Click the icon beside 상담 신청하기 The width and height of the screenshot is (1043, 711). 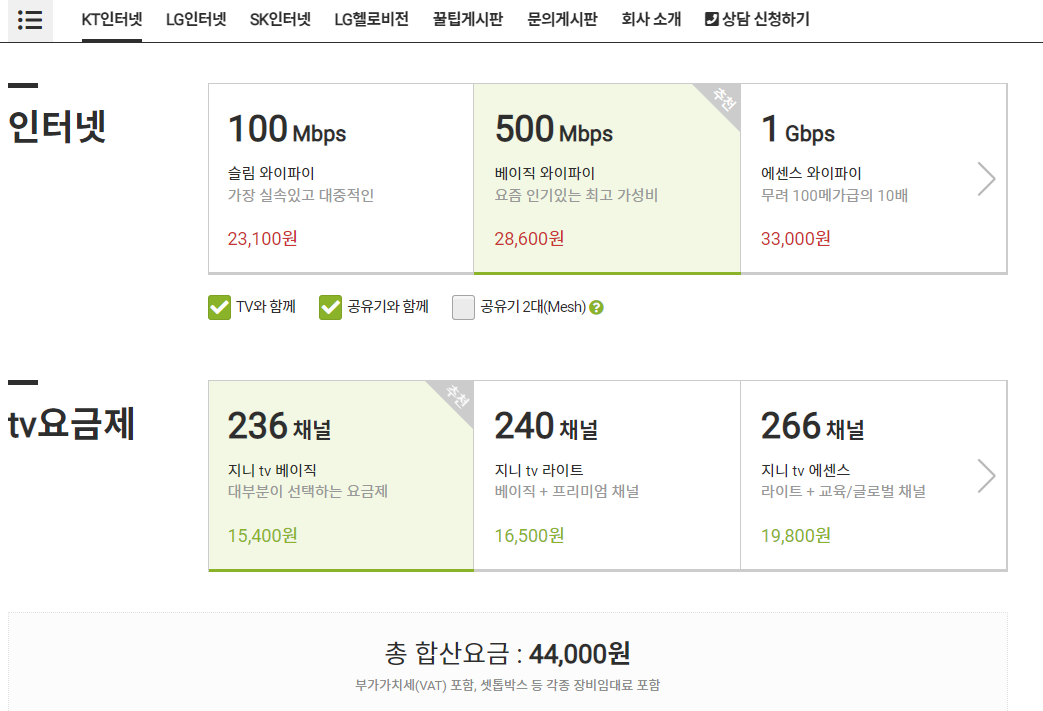point(711,19)
